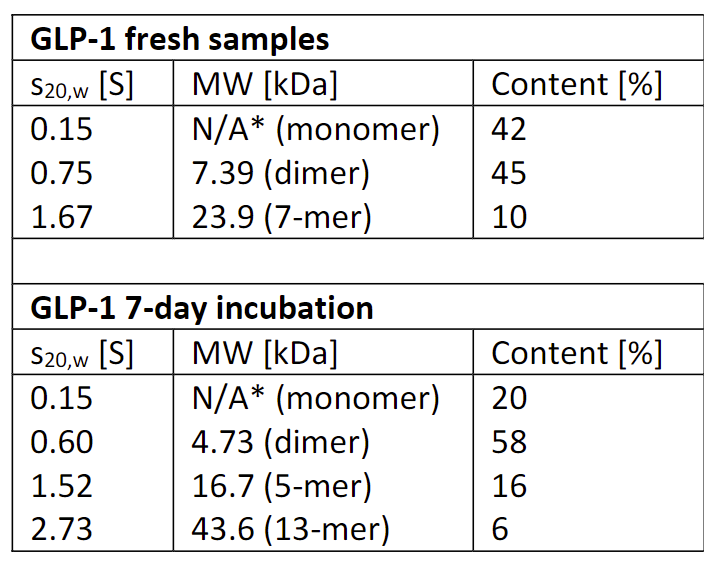Select the "GLP-1 7-day incubation" heading
Screen dimensions: 708x562
pyautogui.click(x=202, y=307)
